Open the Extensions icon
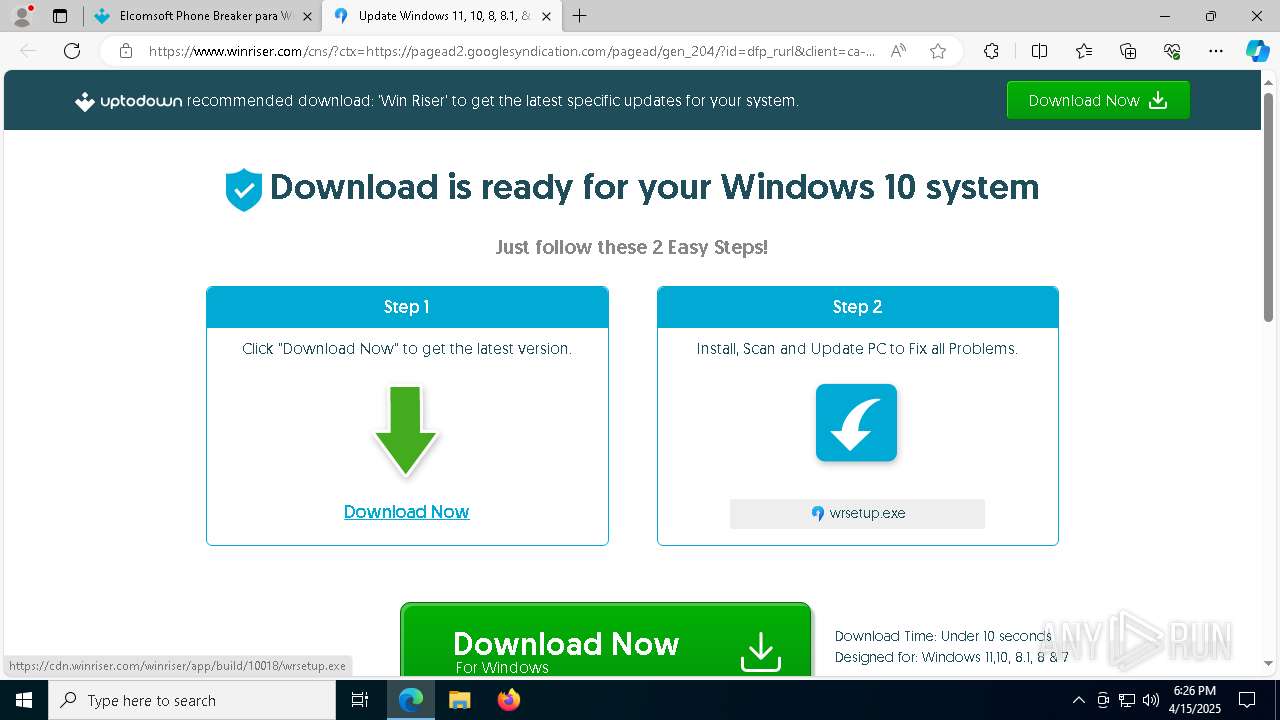The height and width of the screenshot is (720, 1280). (x=991, y=51)
